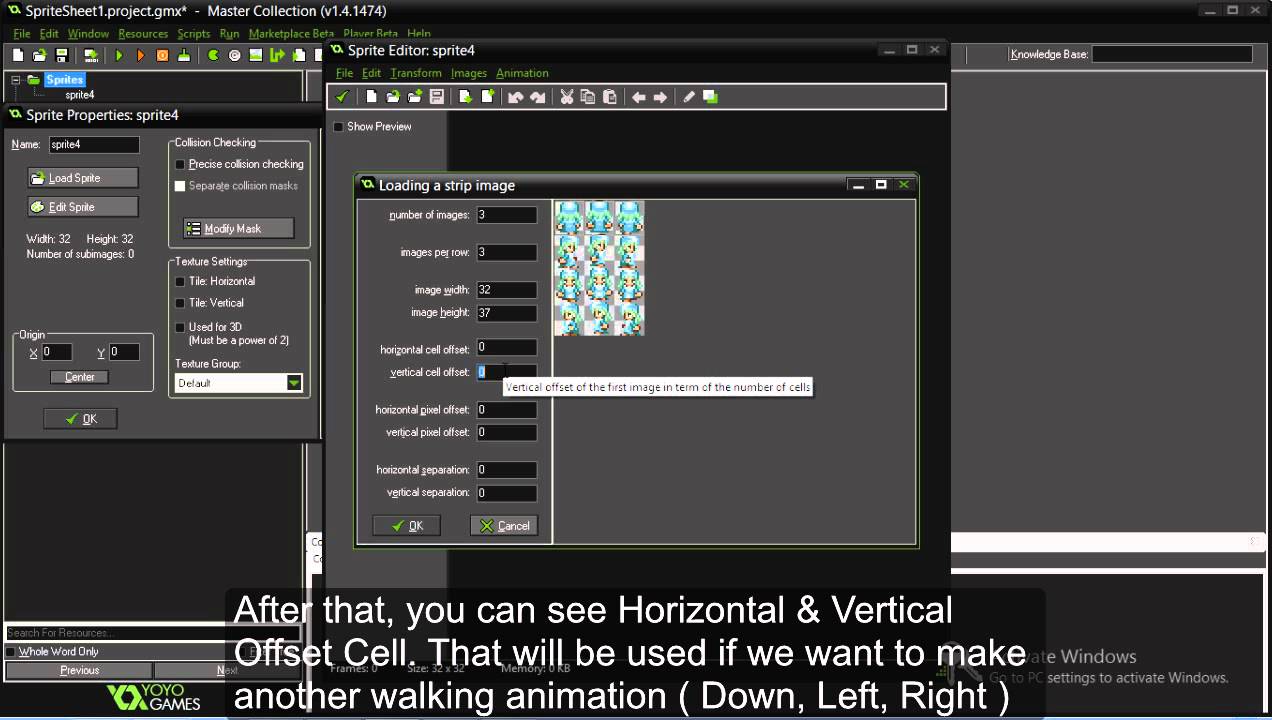Click the green Run game play icon
The height and width of the screenshot is (720, 1272).
click(119, 55)
